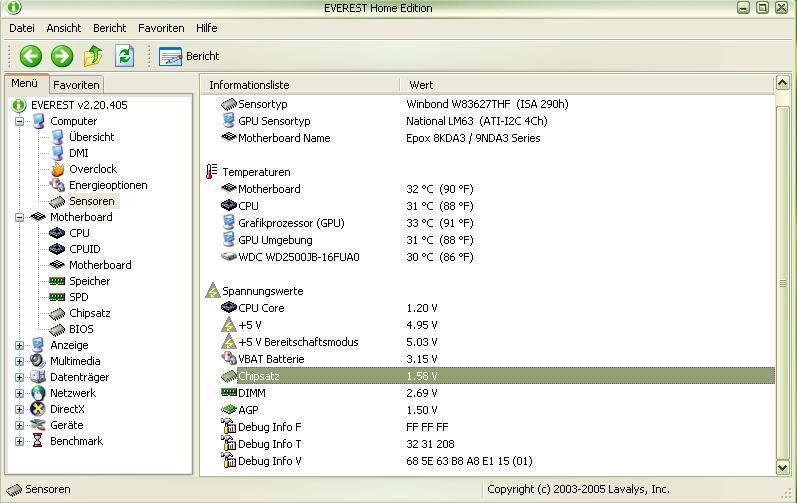Open the Ansicht menu
The image size is (797, 503).
64,28
